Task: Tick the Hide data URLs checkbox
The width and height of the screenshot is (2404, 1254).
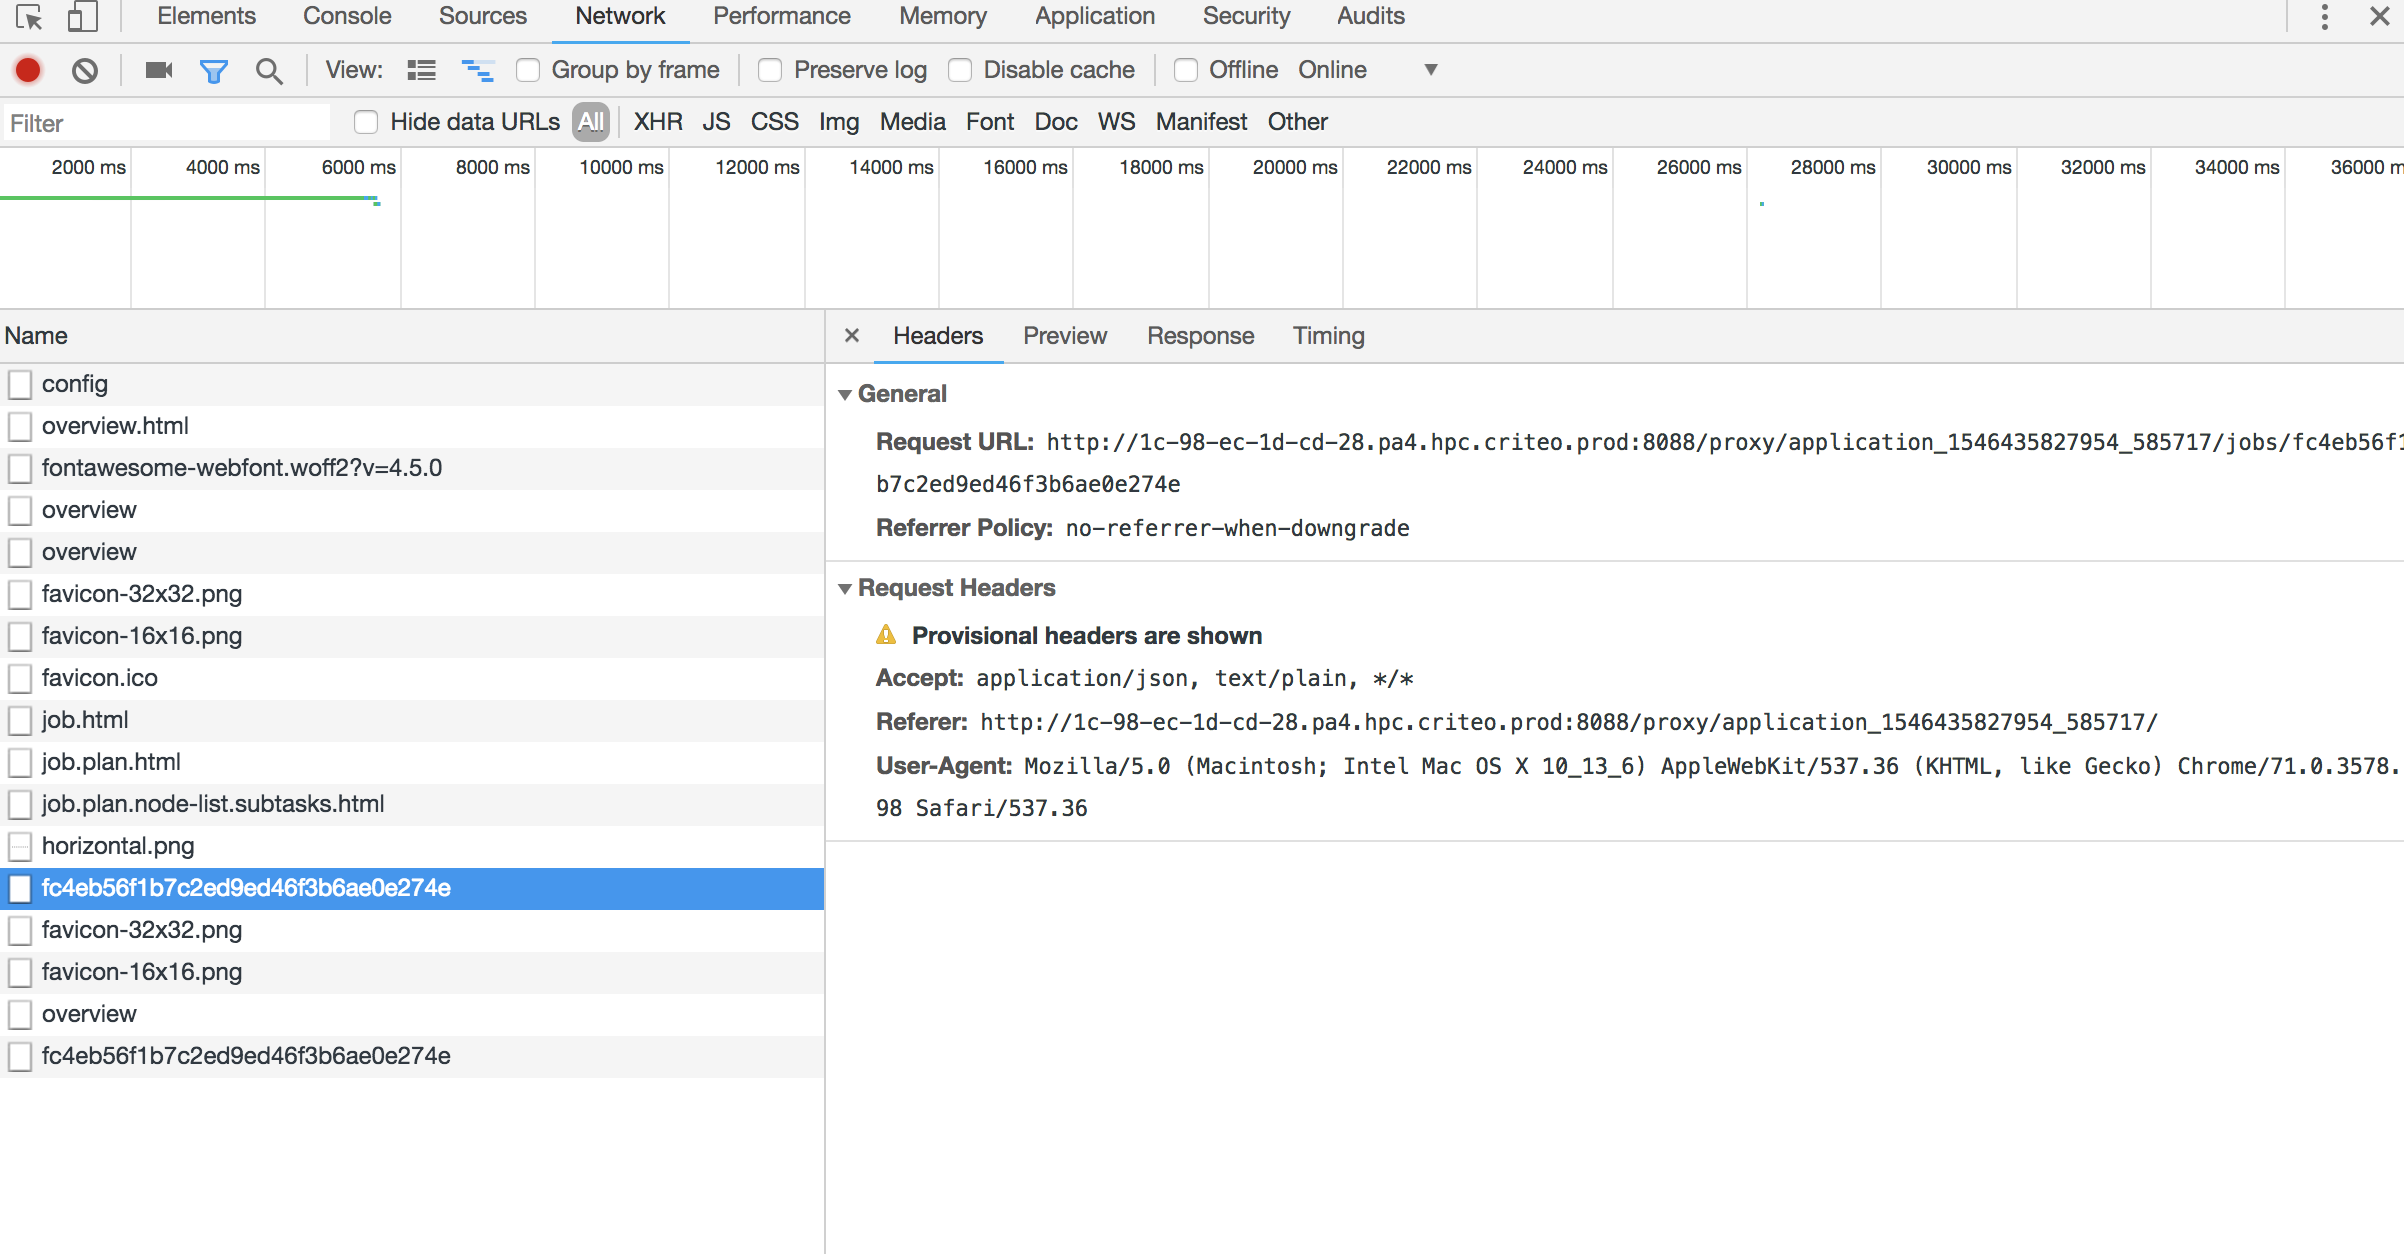Action: [x=366, y=122]
